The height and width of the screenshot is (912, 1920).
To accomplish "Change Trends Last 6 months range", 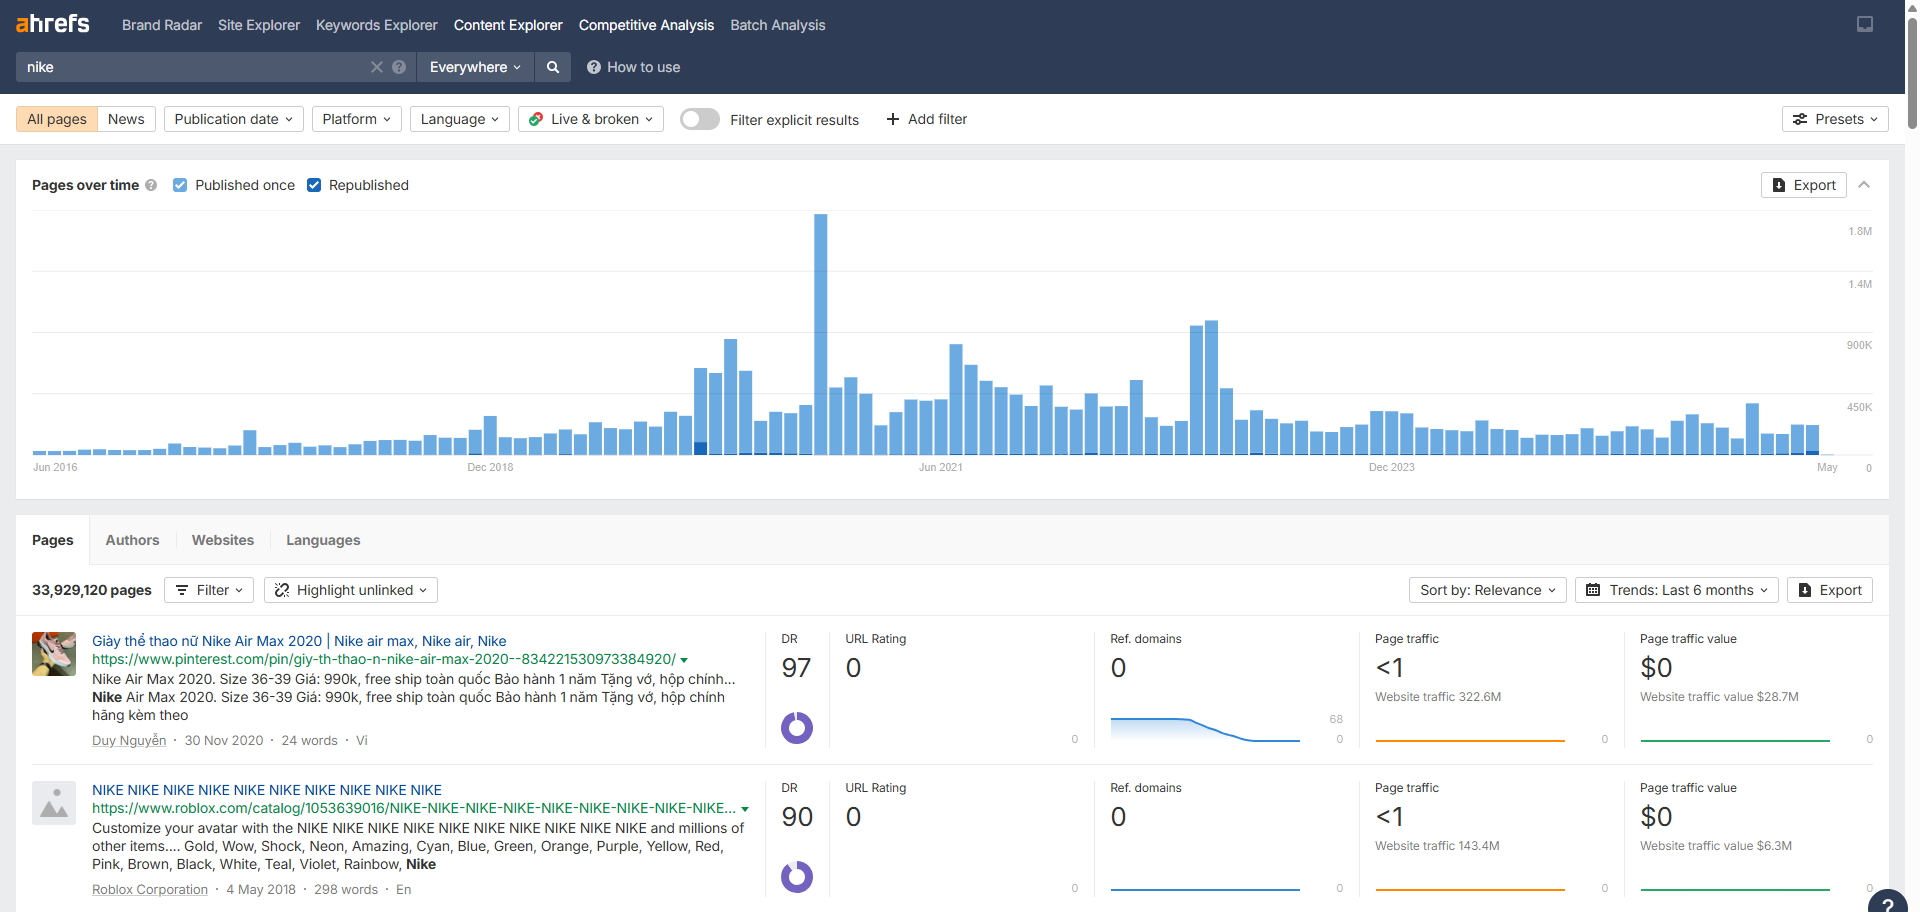I will [1677, 590].
